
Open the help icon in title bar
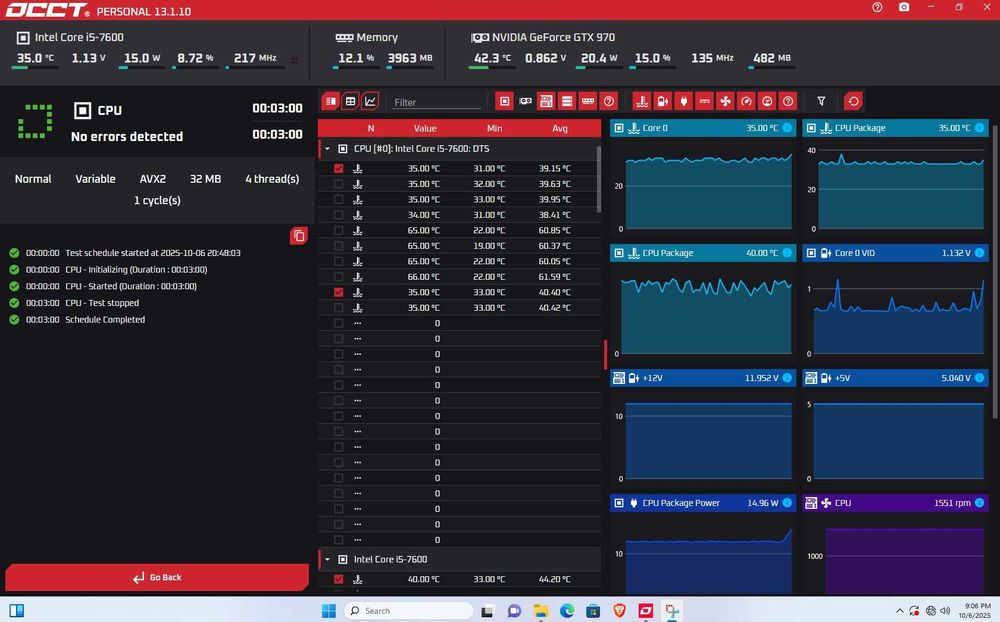[877, 7]
